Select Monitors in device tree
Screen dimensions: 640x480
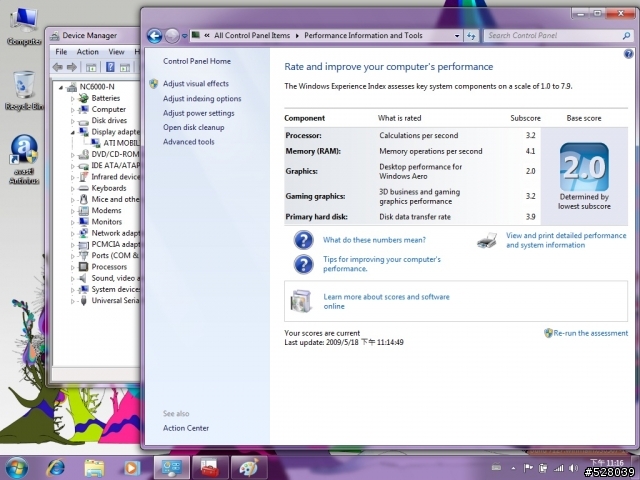[x=107, y=222]
